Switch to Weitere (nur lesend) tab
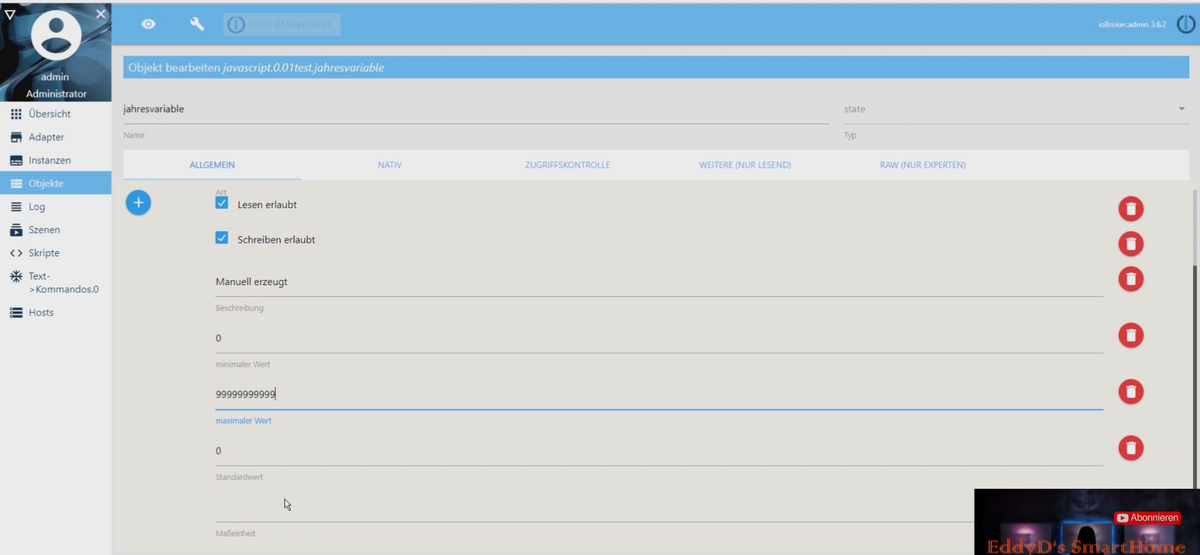 tap(745, 165)
